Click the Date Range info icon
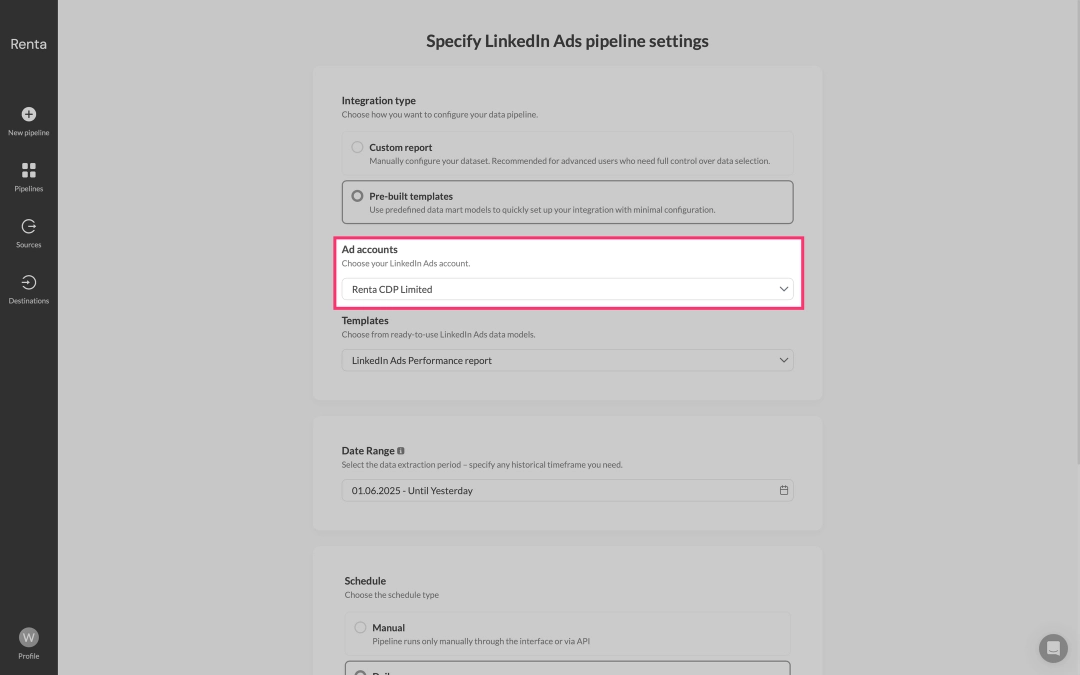This screenshot has height=675, width=1080. pos(401,451)
